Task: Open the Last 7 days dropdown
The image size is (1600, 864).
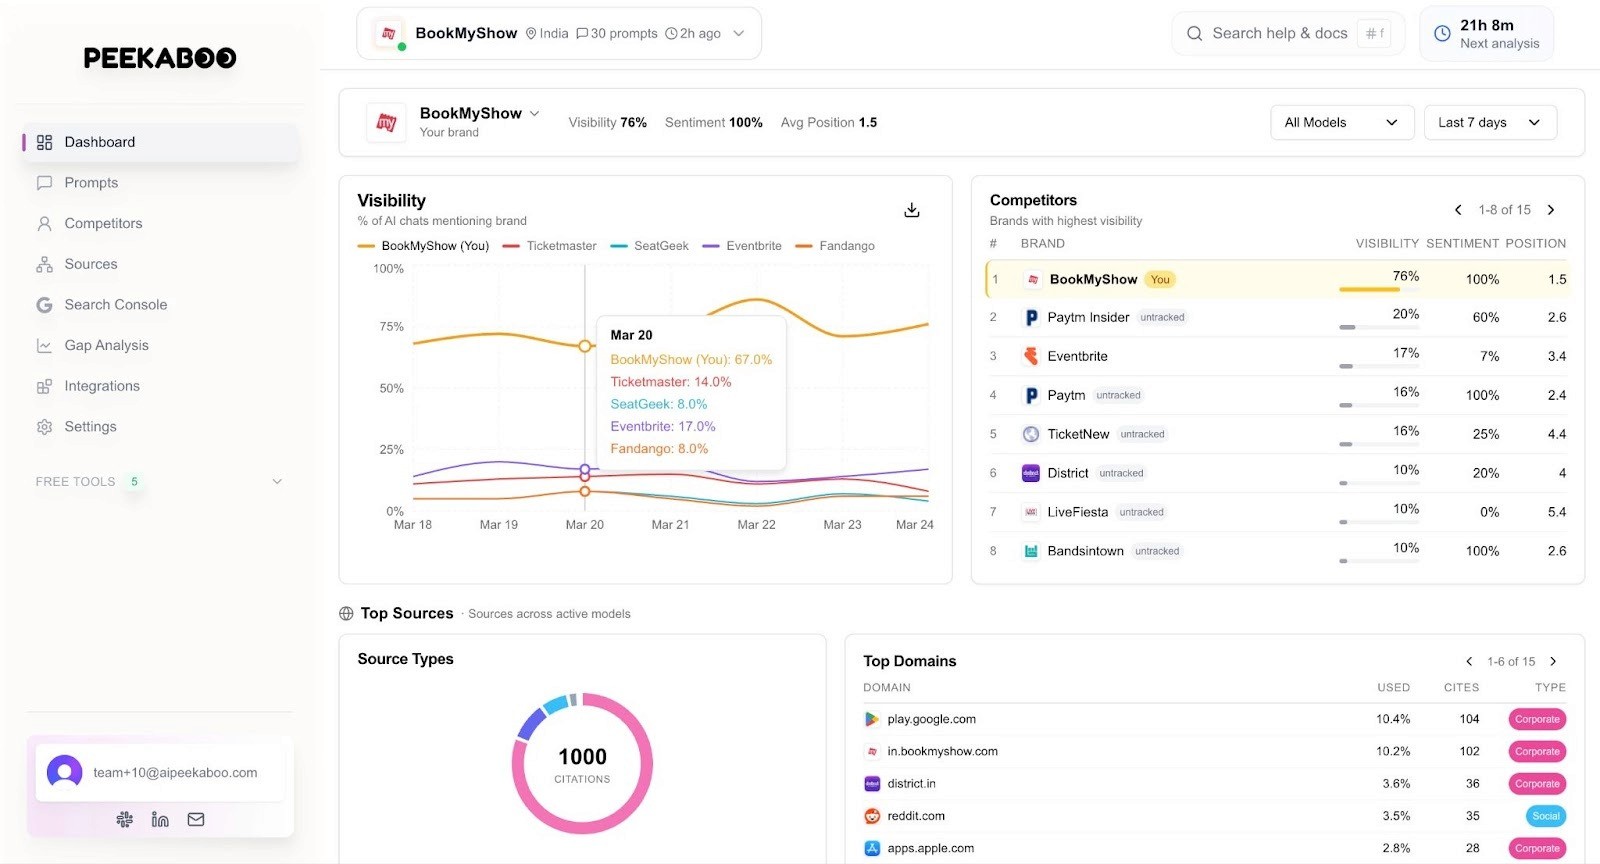Action: 1490,122
